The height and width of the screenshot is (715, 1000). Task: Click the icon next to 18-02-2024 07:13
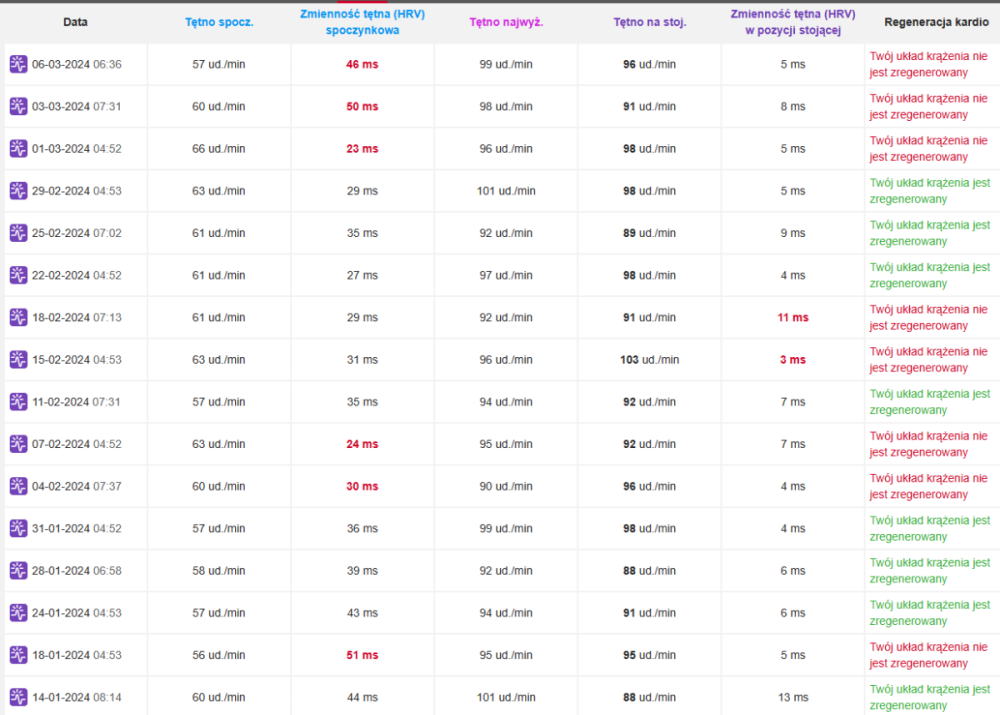pyautogui.click(x=18, y=318)
